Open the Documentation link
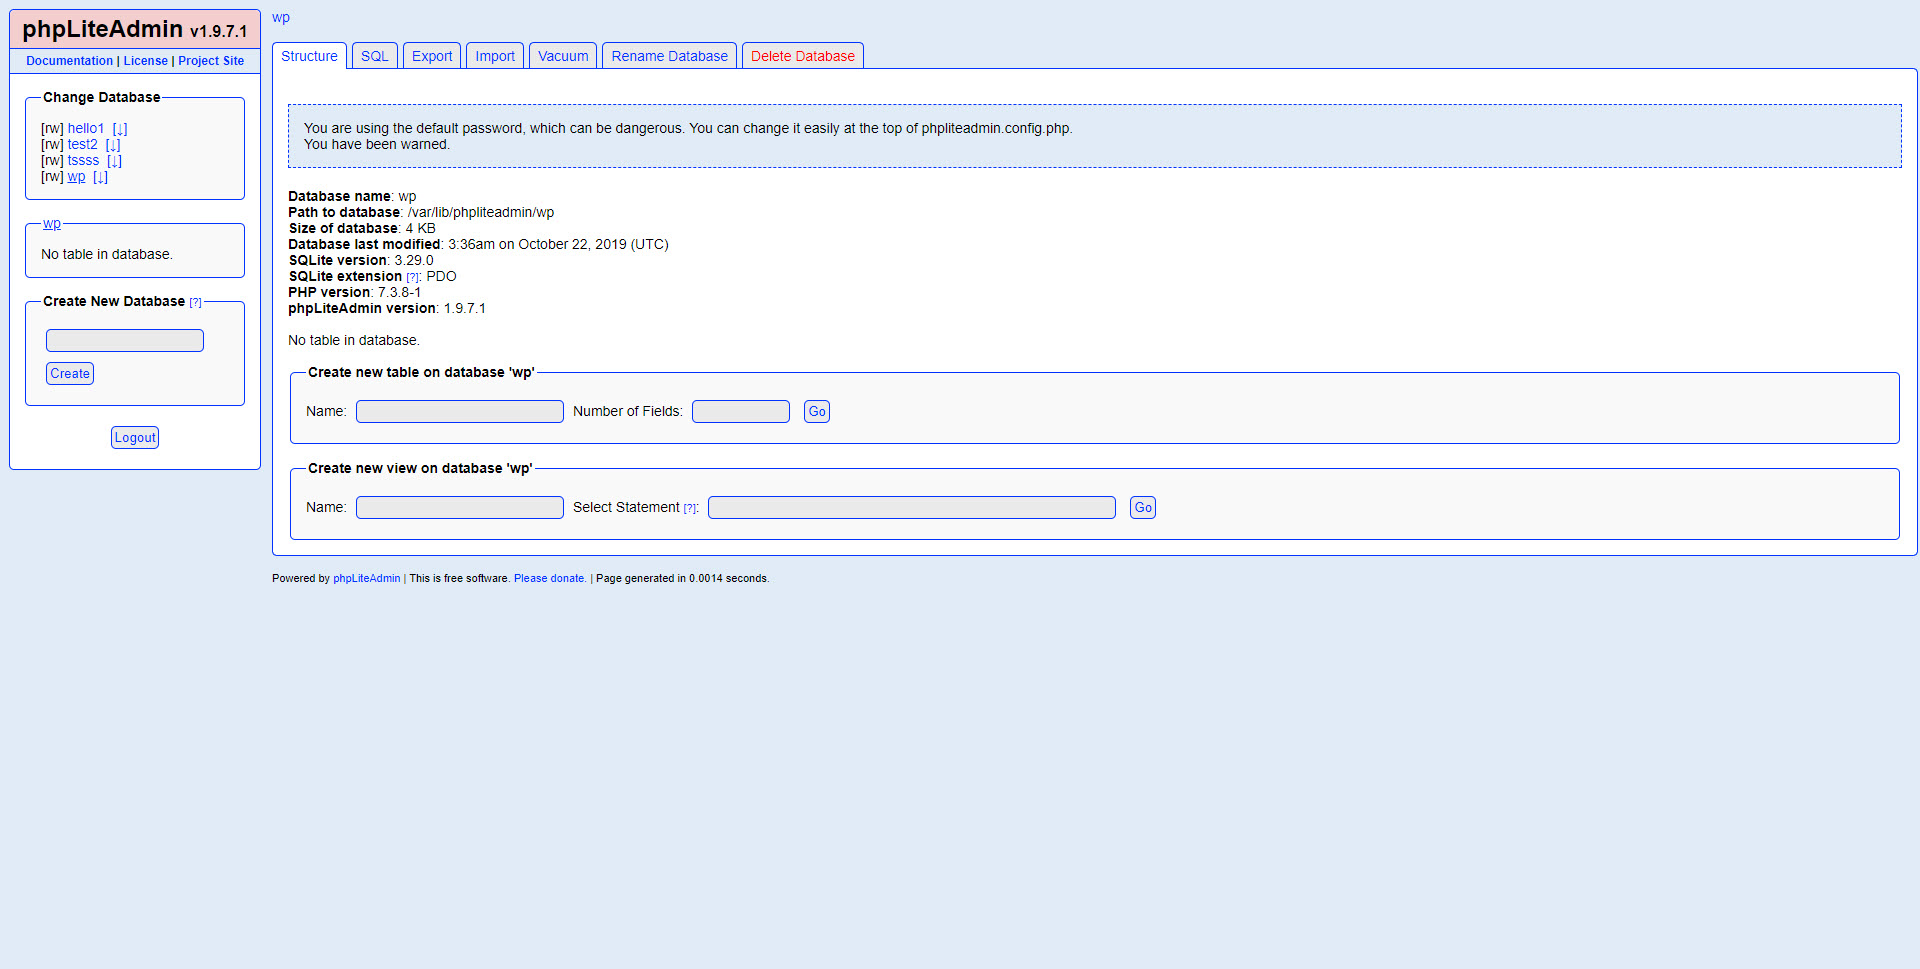Viewport: 1920px width, 969px height. point(69,61)
